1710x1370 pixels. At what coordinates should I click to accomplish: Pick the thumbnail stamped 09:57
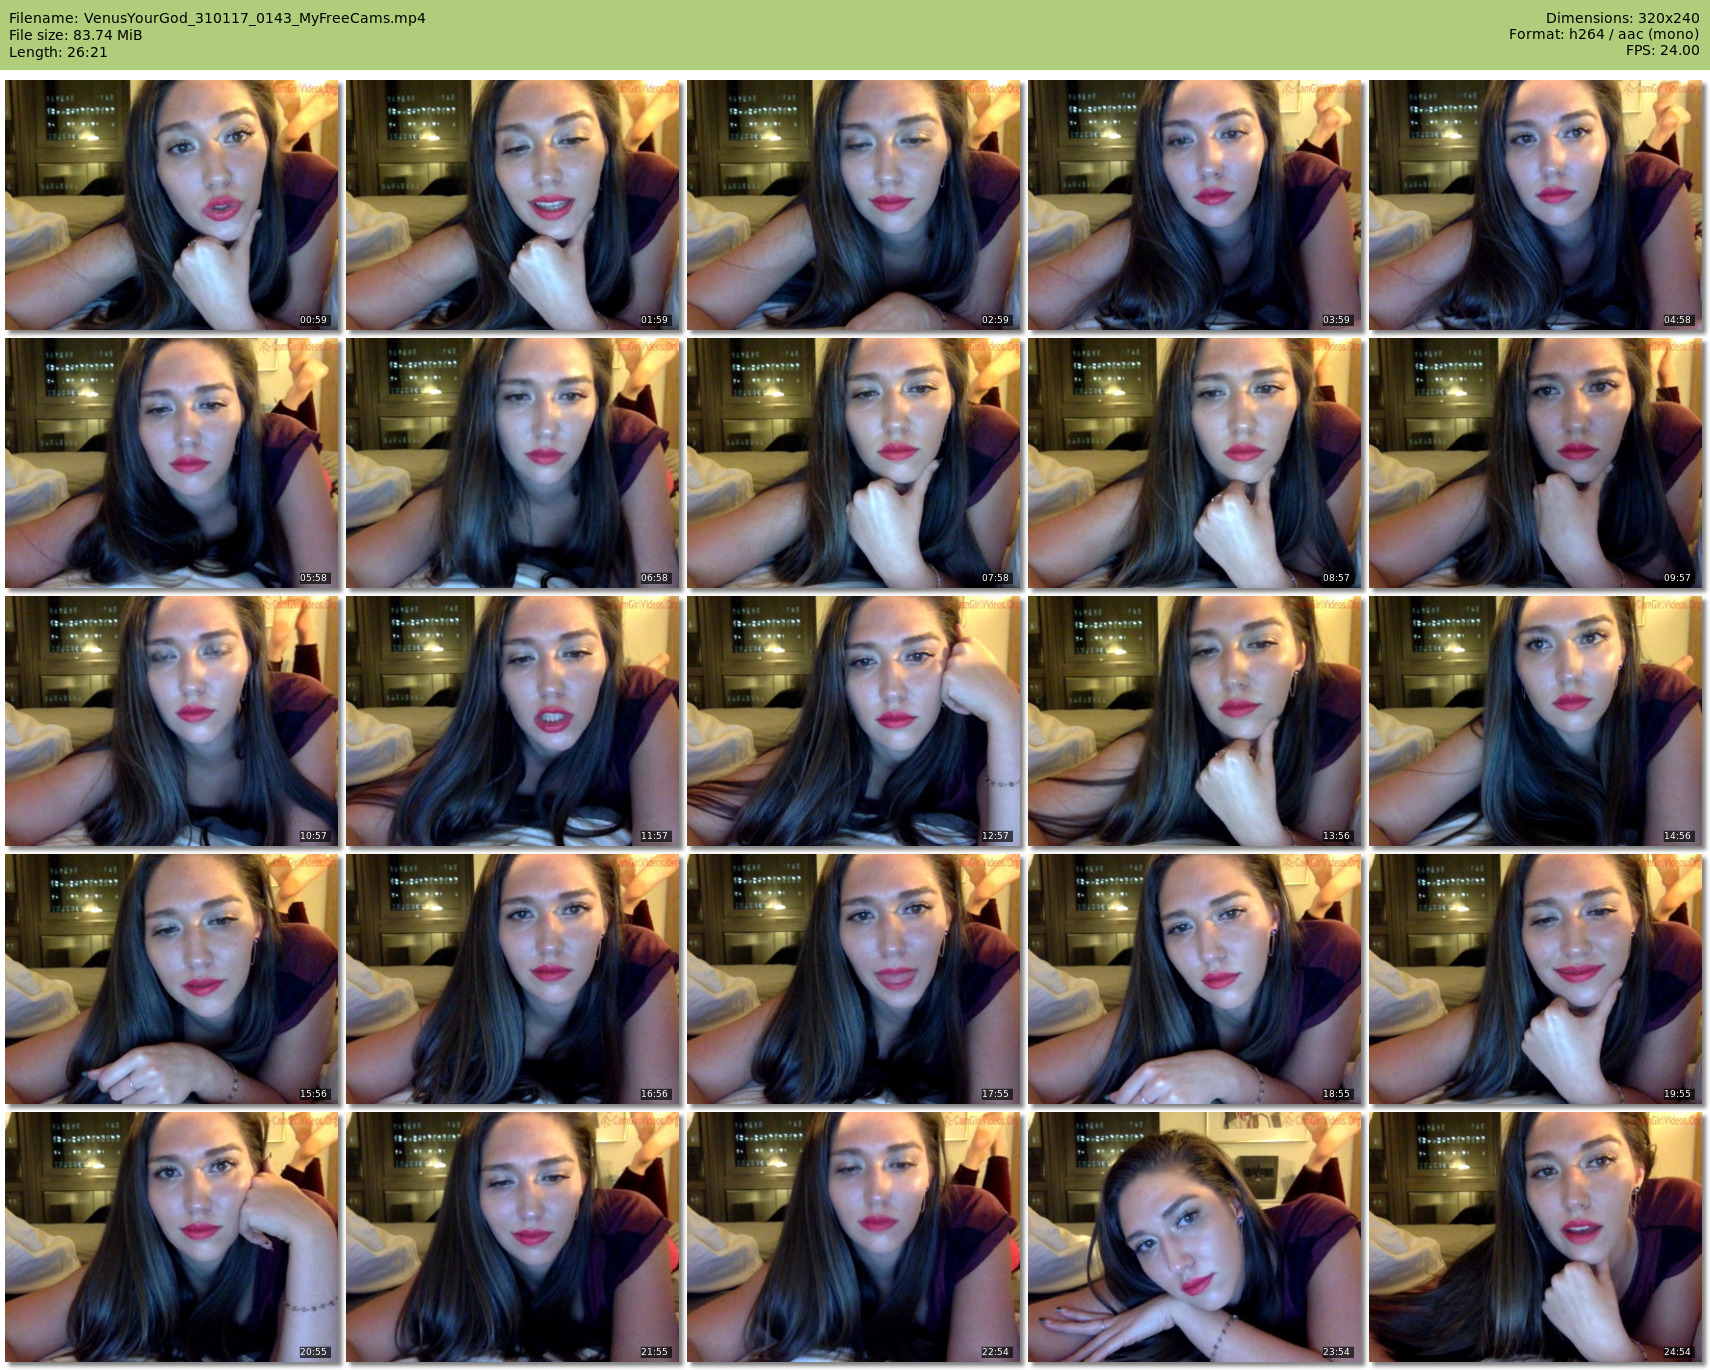(1536, 463)
